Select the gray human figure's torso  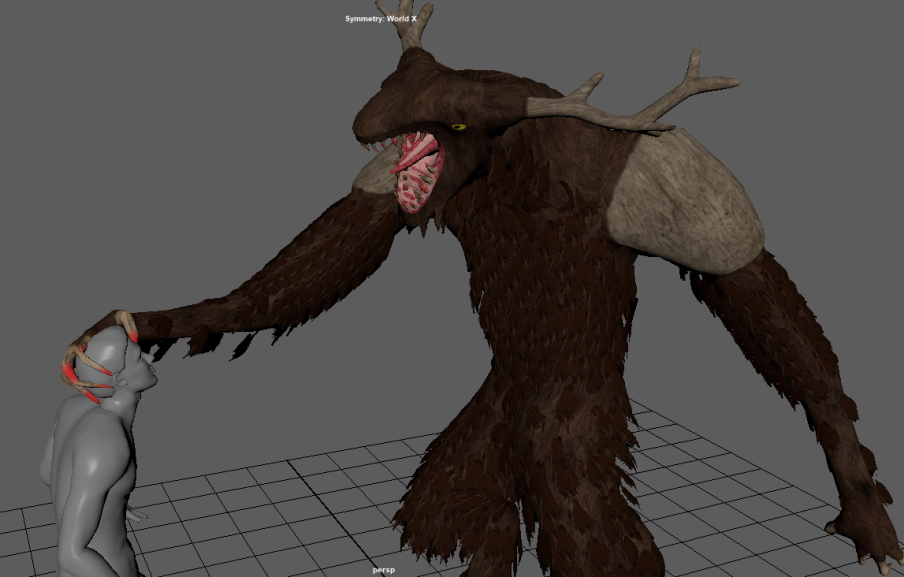90,470
